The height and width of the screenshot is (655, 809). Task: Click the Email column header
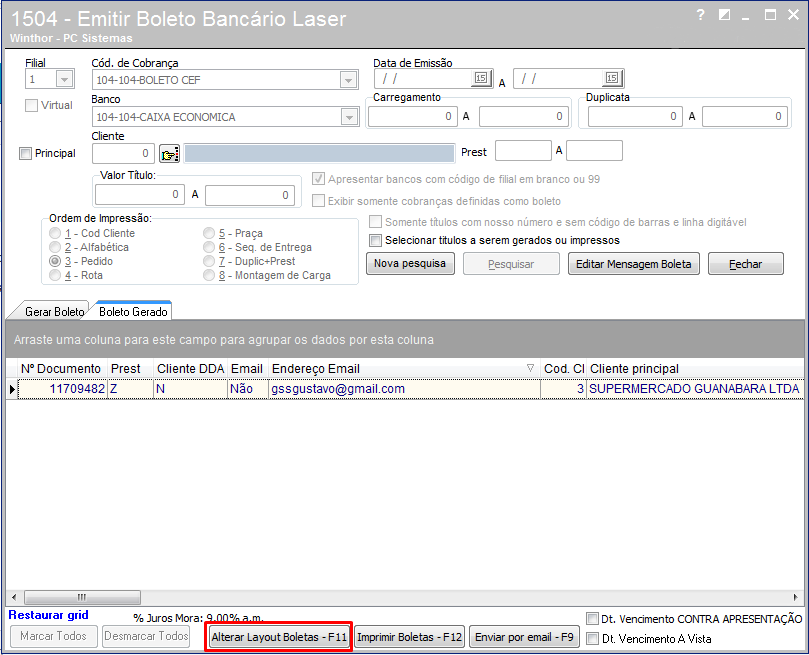pyautogui.click(x=248, y=368)
